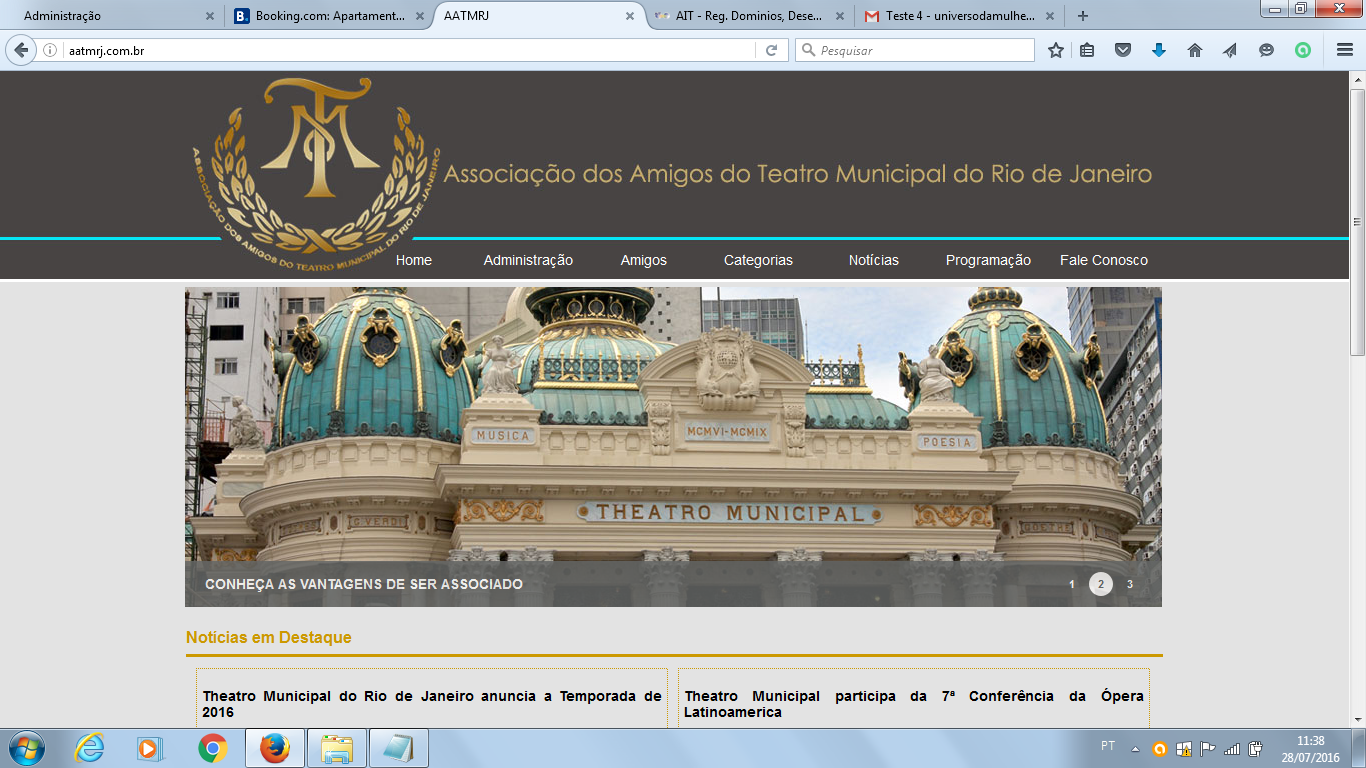
Task: Click the AATMRJ laurel logo
Action: [316, 176]
